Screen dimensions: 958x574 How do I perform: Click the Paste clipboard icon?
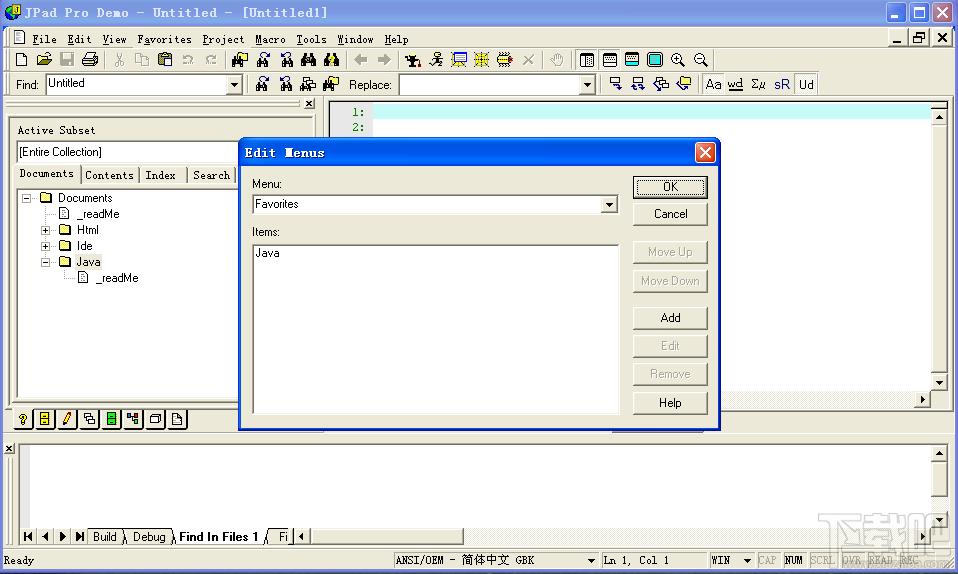tap(164, 59)
